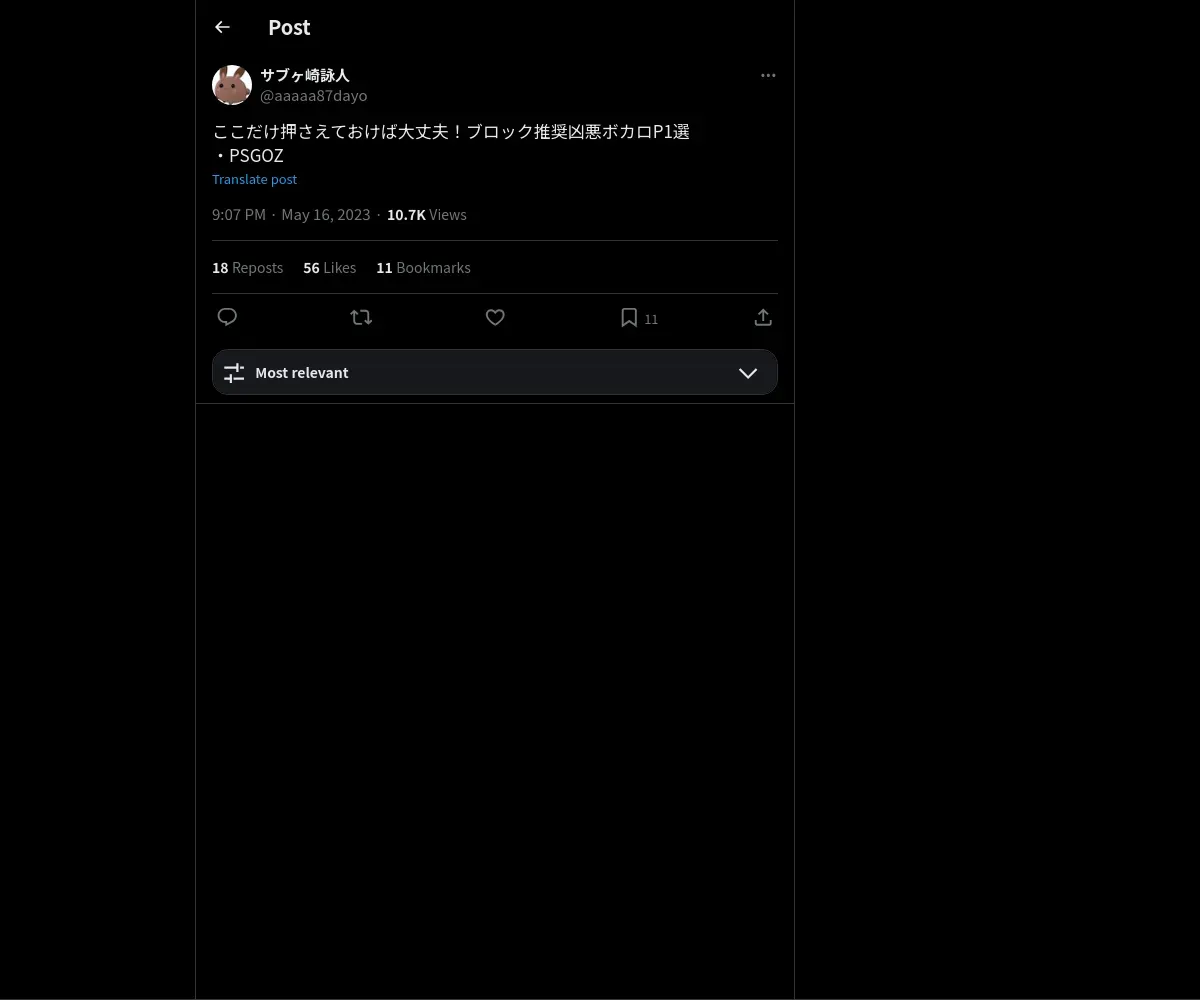Open the user's rabbit avatar picture
This screenshot has height=1000, width=1200.
(232, 85)
